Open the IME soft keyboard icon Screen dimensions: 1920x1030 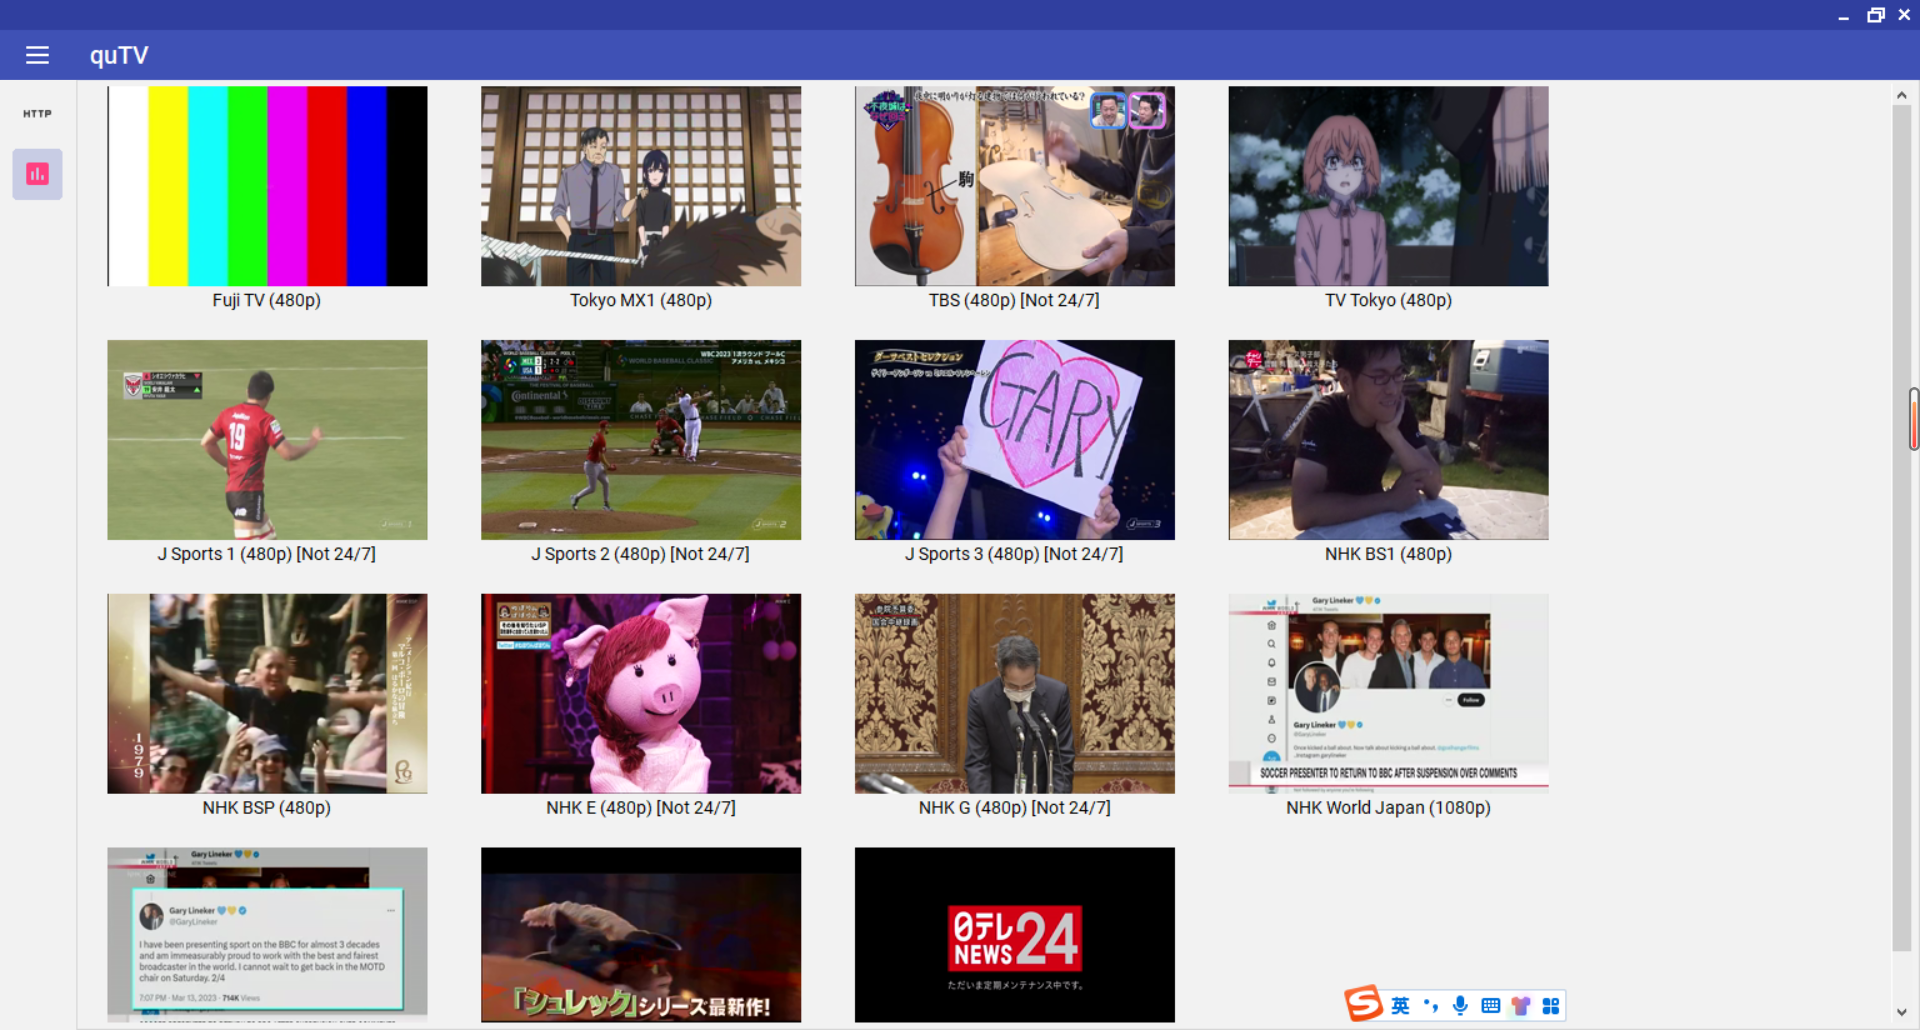pyautogui.click(x=1490, y=1006)
